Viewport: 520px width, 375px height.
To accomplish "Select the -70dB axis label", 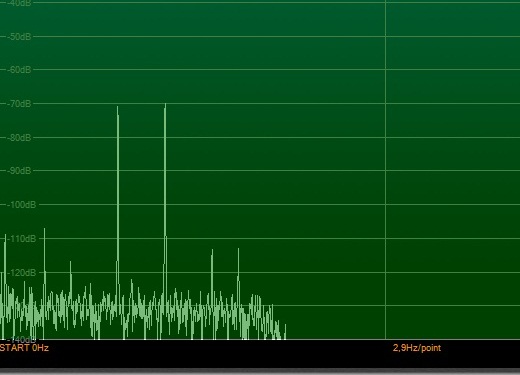I will point(20,104).
